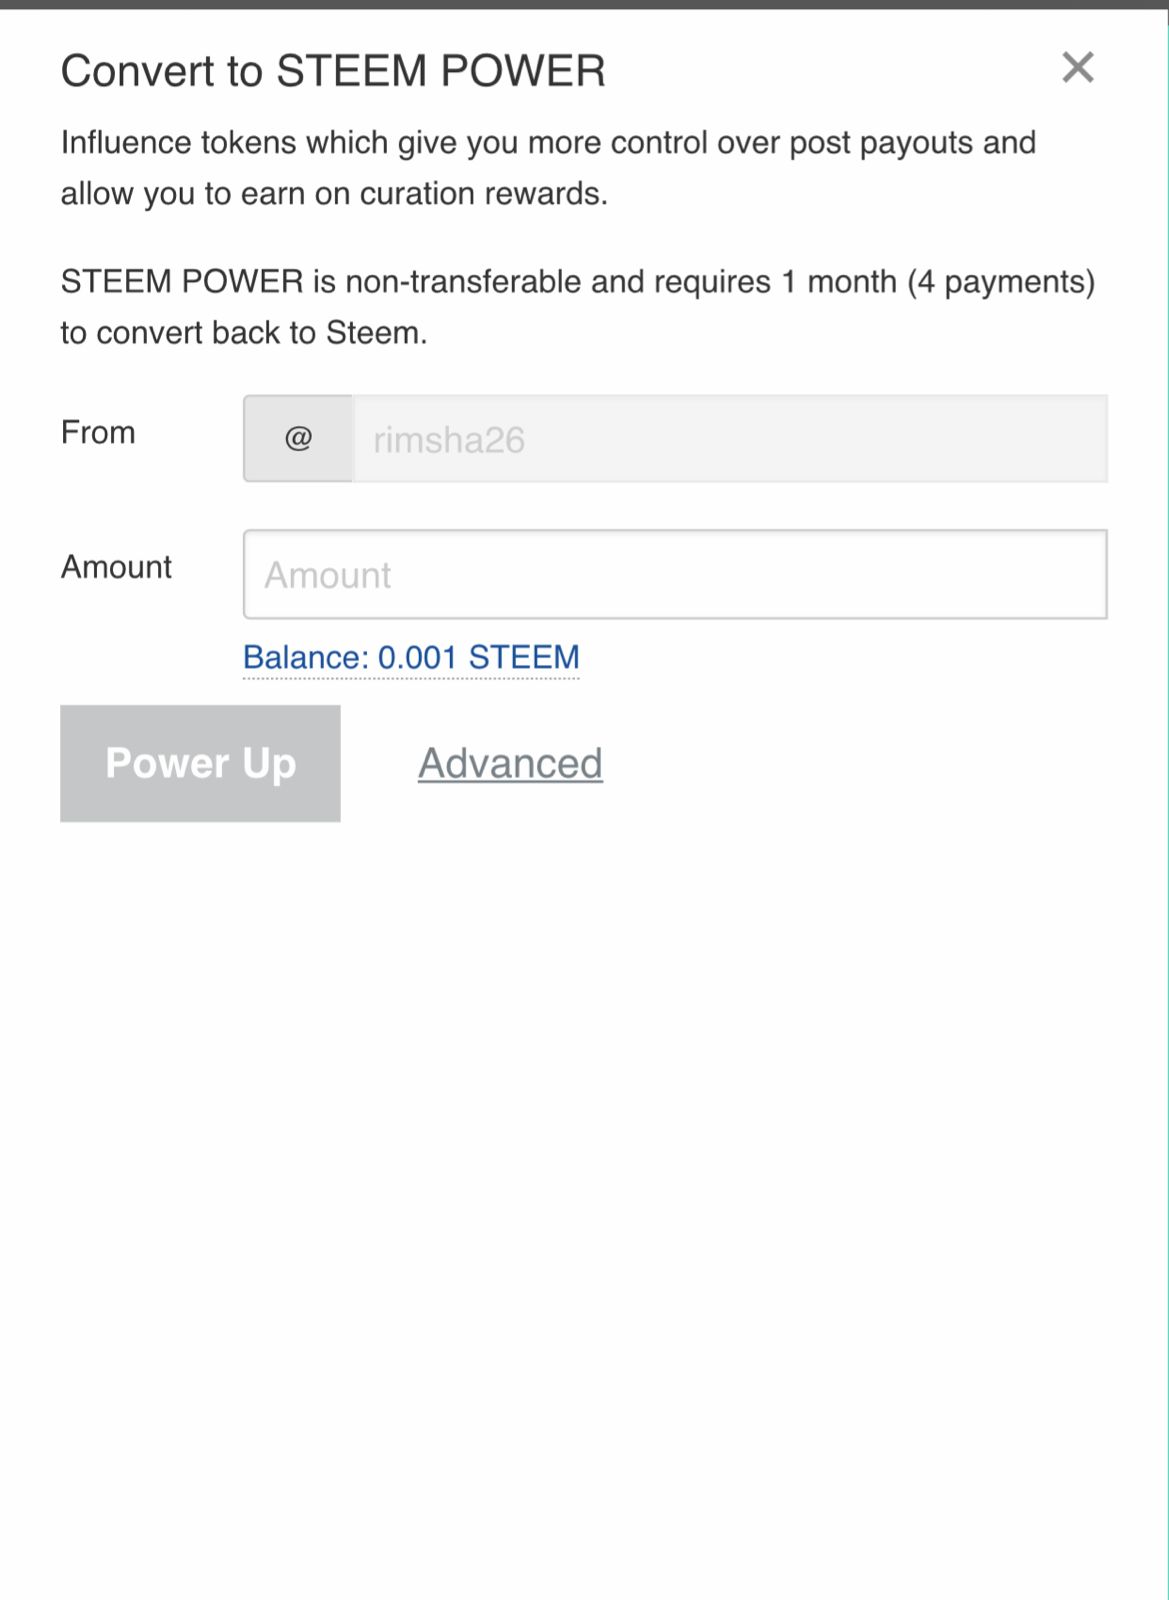Open the Advanced options link
Image resolution: width=1169 pixels, height=1600 pixels.
[x=510, y=764]
